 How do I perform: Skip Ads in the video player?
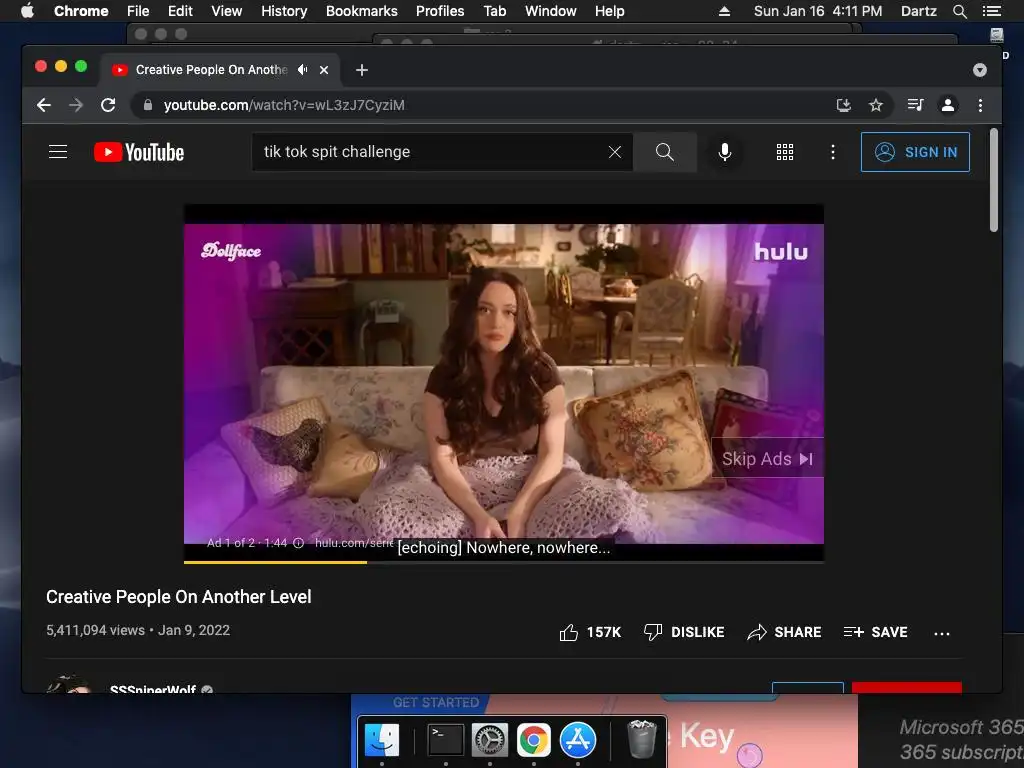click(767, 458)
